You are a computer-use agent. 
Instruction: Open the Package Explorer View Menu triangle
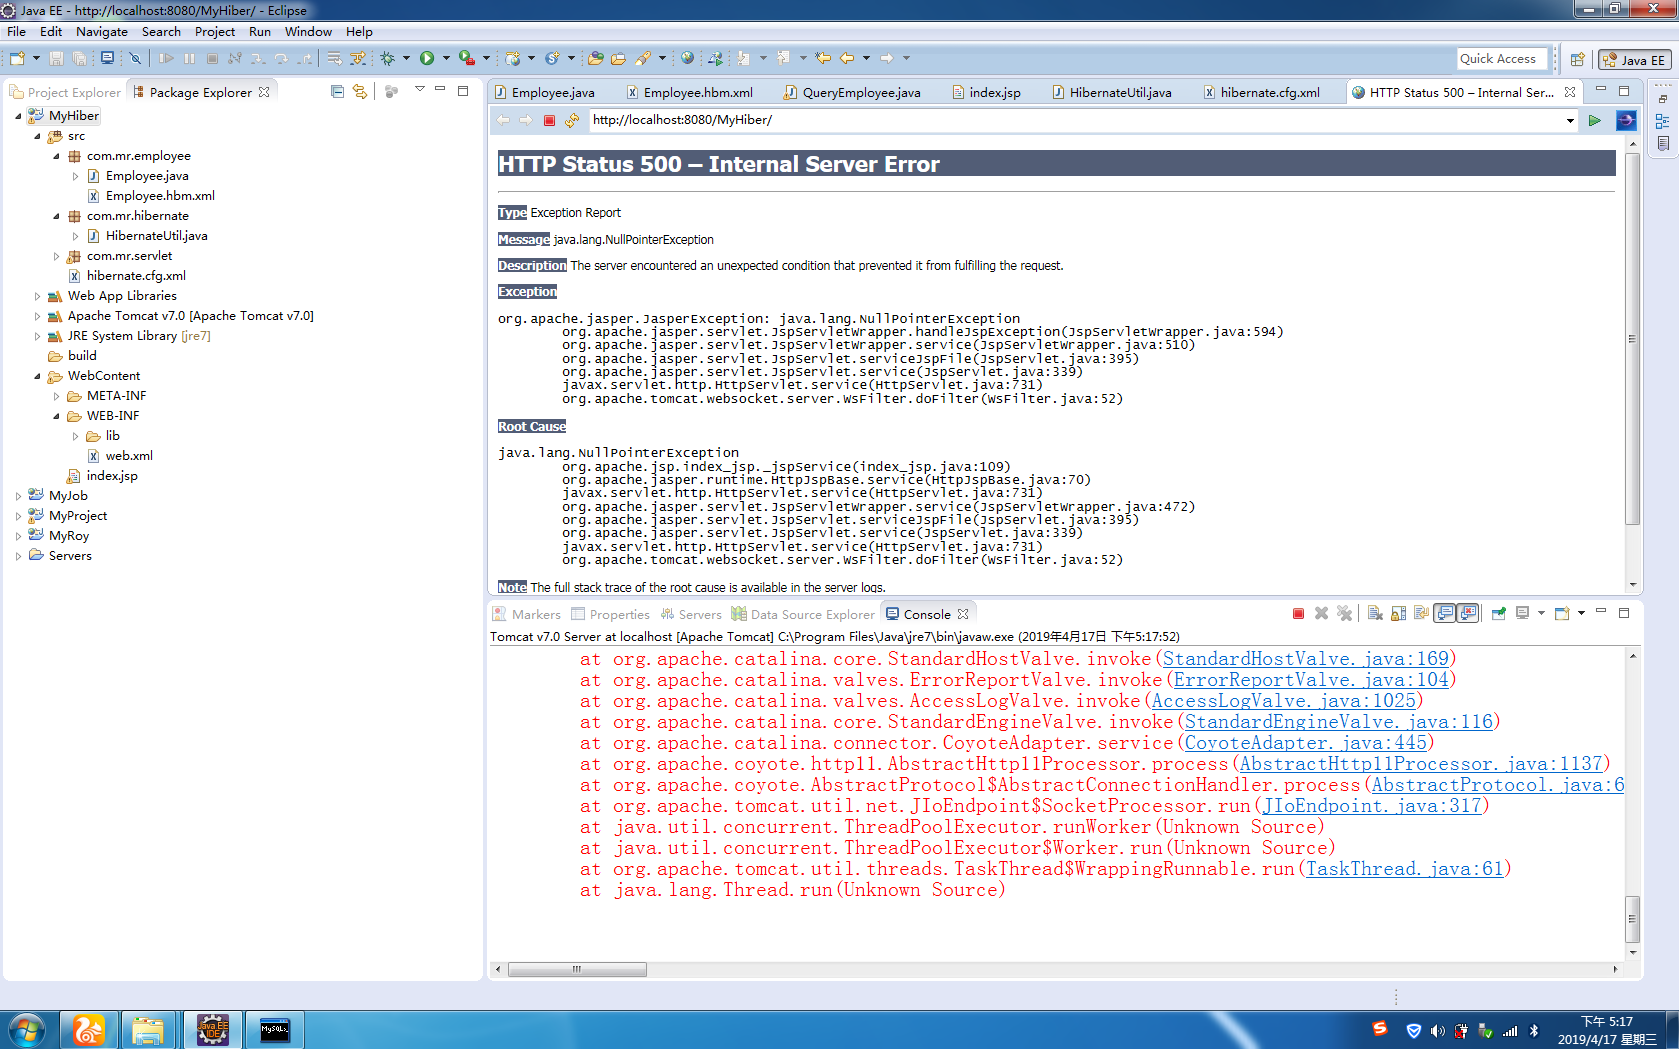click(420, 90)
